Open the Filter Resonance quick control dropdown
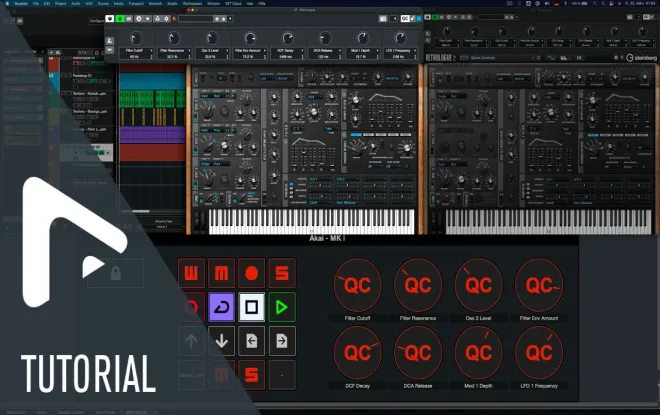This screenshot has width=660, height=415. pos(189,51)
